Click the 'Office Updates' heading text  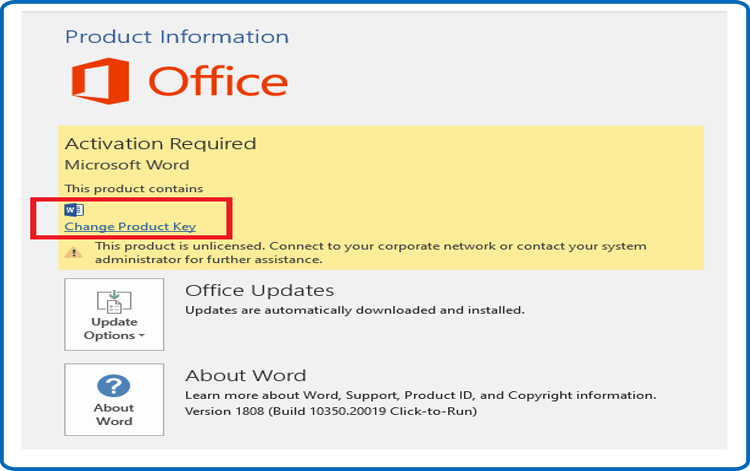point(259,290)
